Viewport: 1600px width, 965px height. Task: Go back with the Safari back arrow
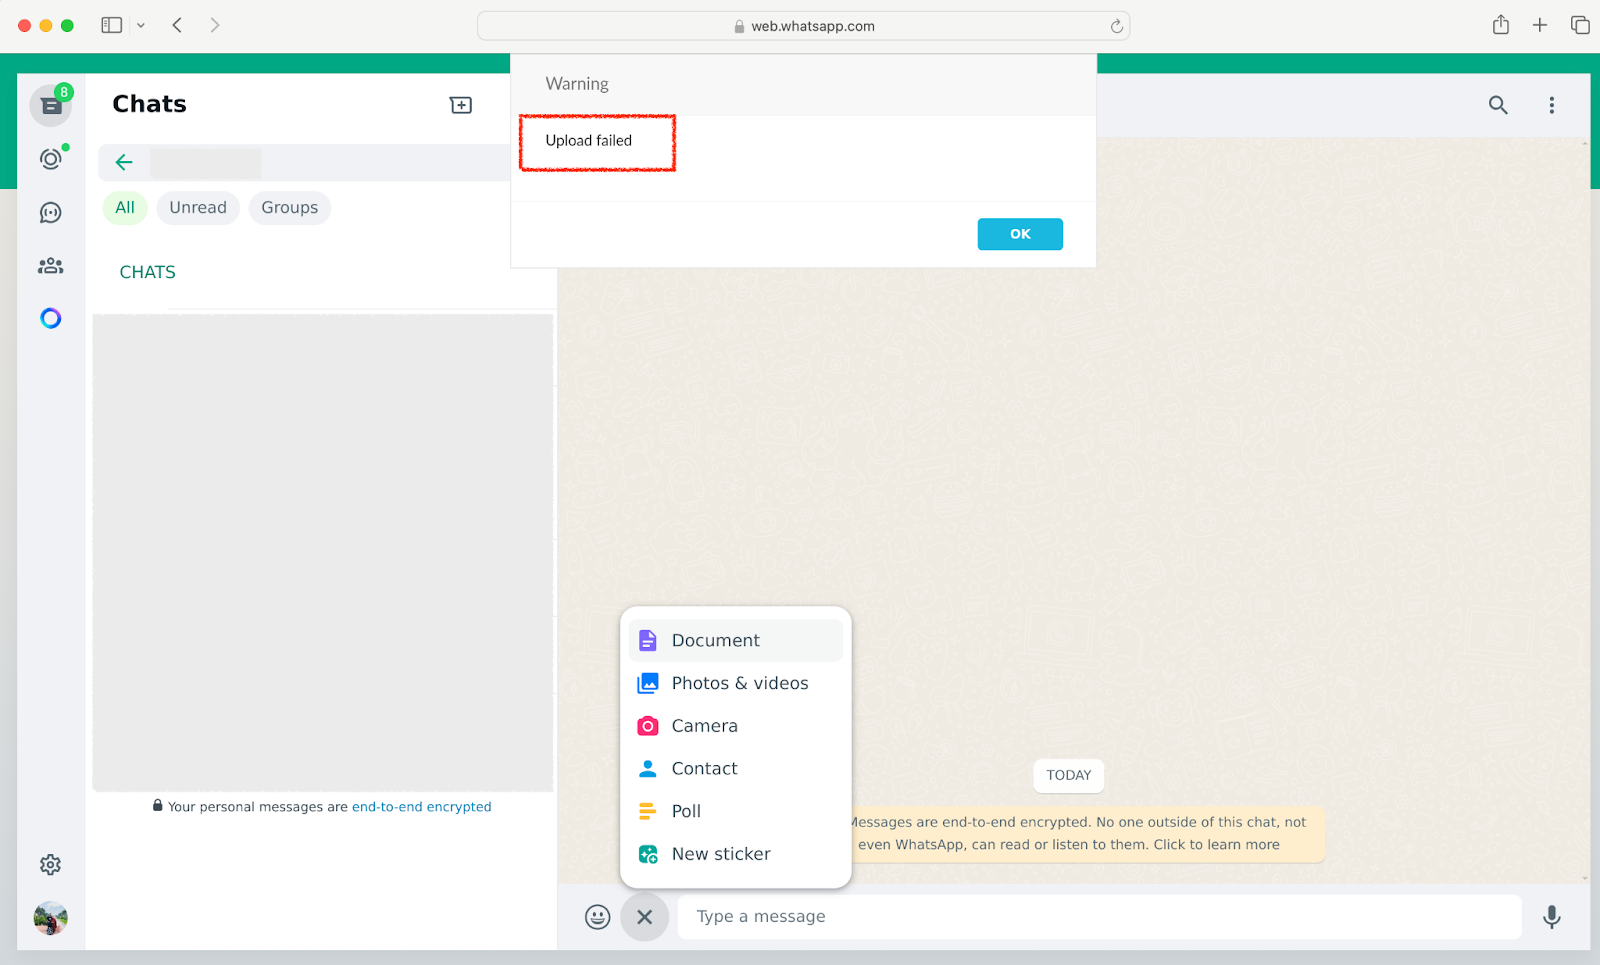click(x=177, y=25)
